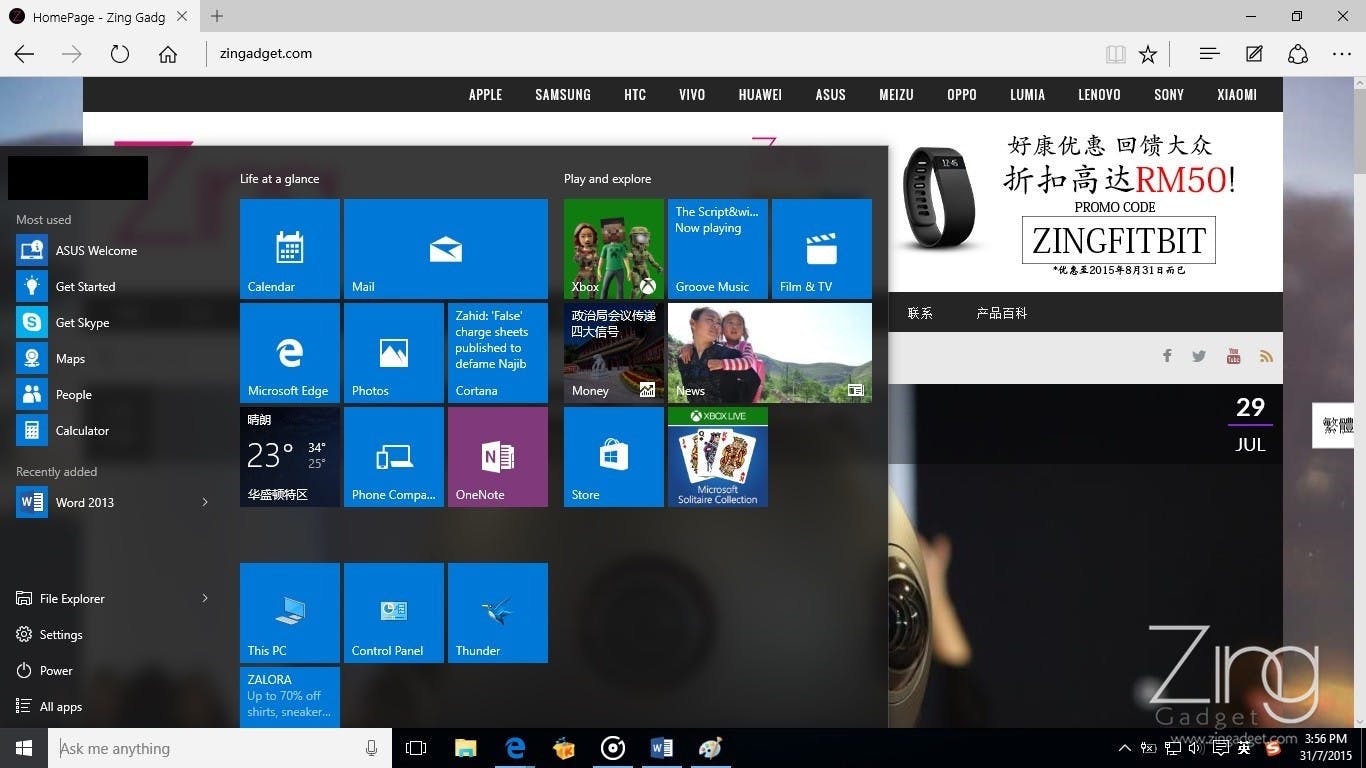Open People from the Most used list
The image size is (1366, 768).
pyautogui.click(x=73, y=394)
